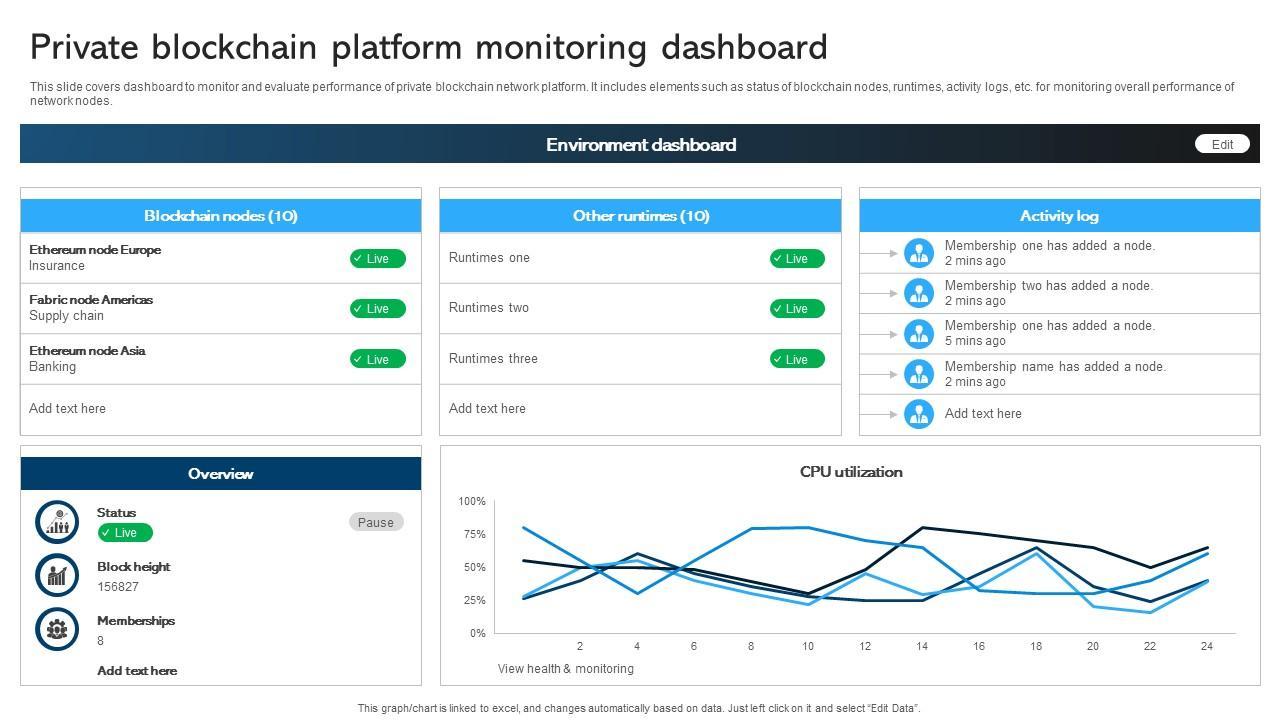Select the 'Fabric node Americas' row title
Screen dimensions: 1280x720
[91, 300]
